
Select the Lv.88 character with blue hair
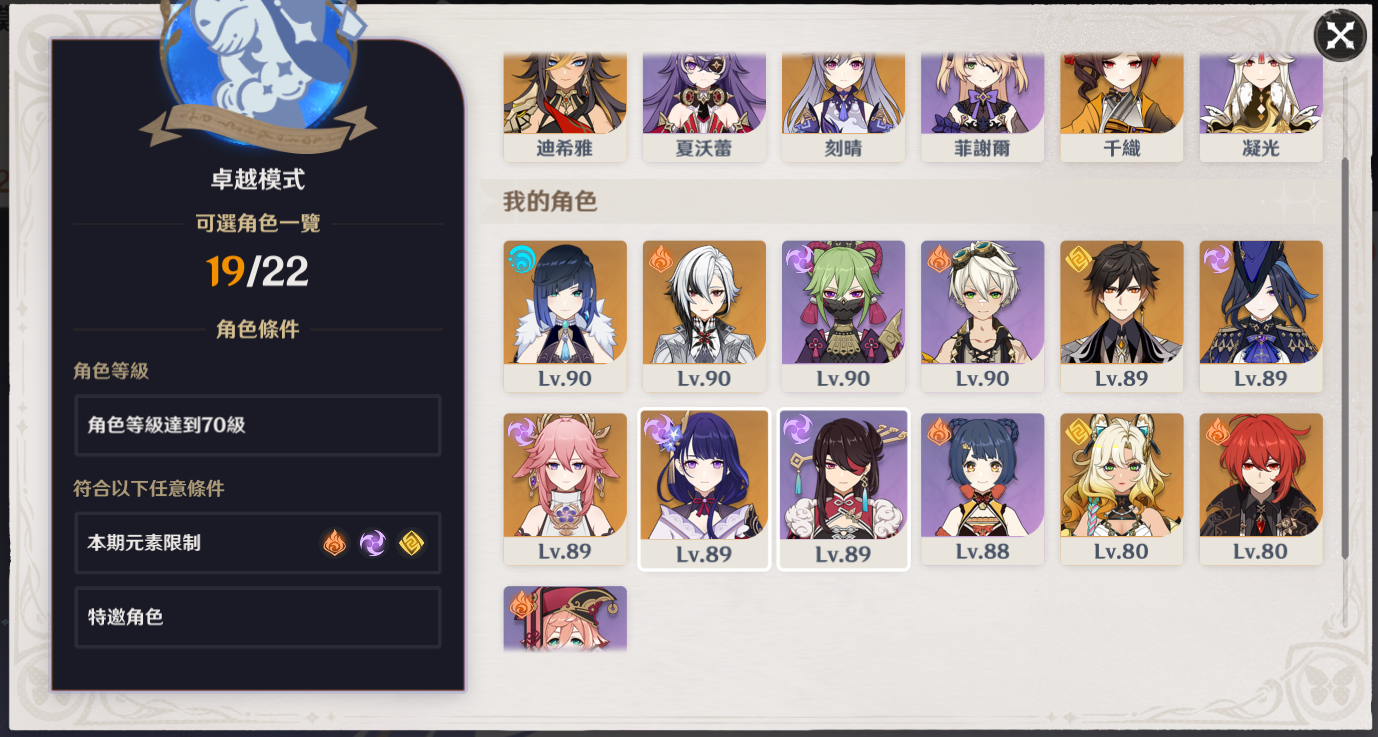(x=982, y=489)
